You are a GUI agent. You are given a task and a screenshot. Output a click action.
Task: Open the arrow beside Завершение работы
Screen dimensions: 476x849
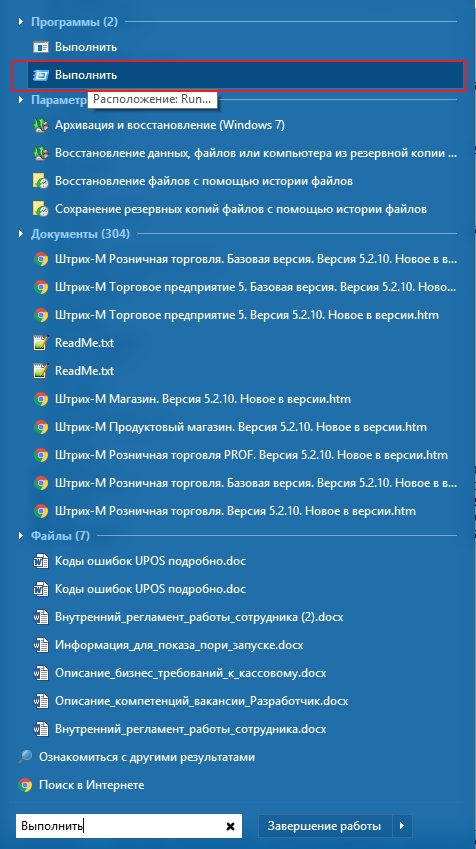pyautogui.click(x=402, y=826)
